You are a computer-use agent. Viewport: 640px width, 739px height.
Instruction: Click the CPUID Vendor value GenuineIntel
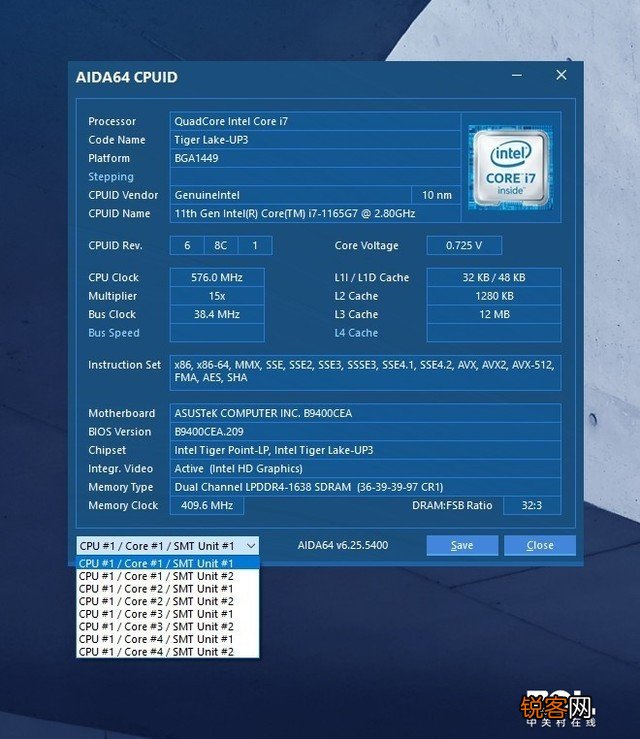[290, 195]
